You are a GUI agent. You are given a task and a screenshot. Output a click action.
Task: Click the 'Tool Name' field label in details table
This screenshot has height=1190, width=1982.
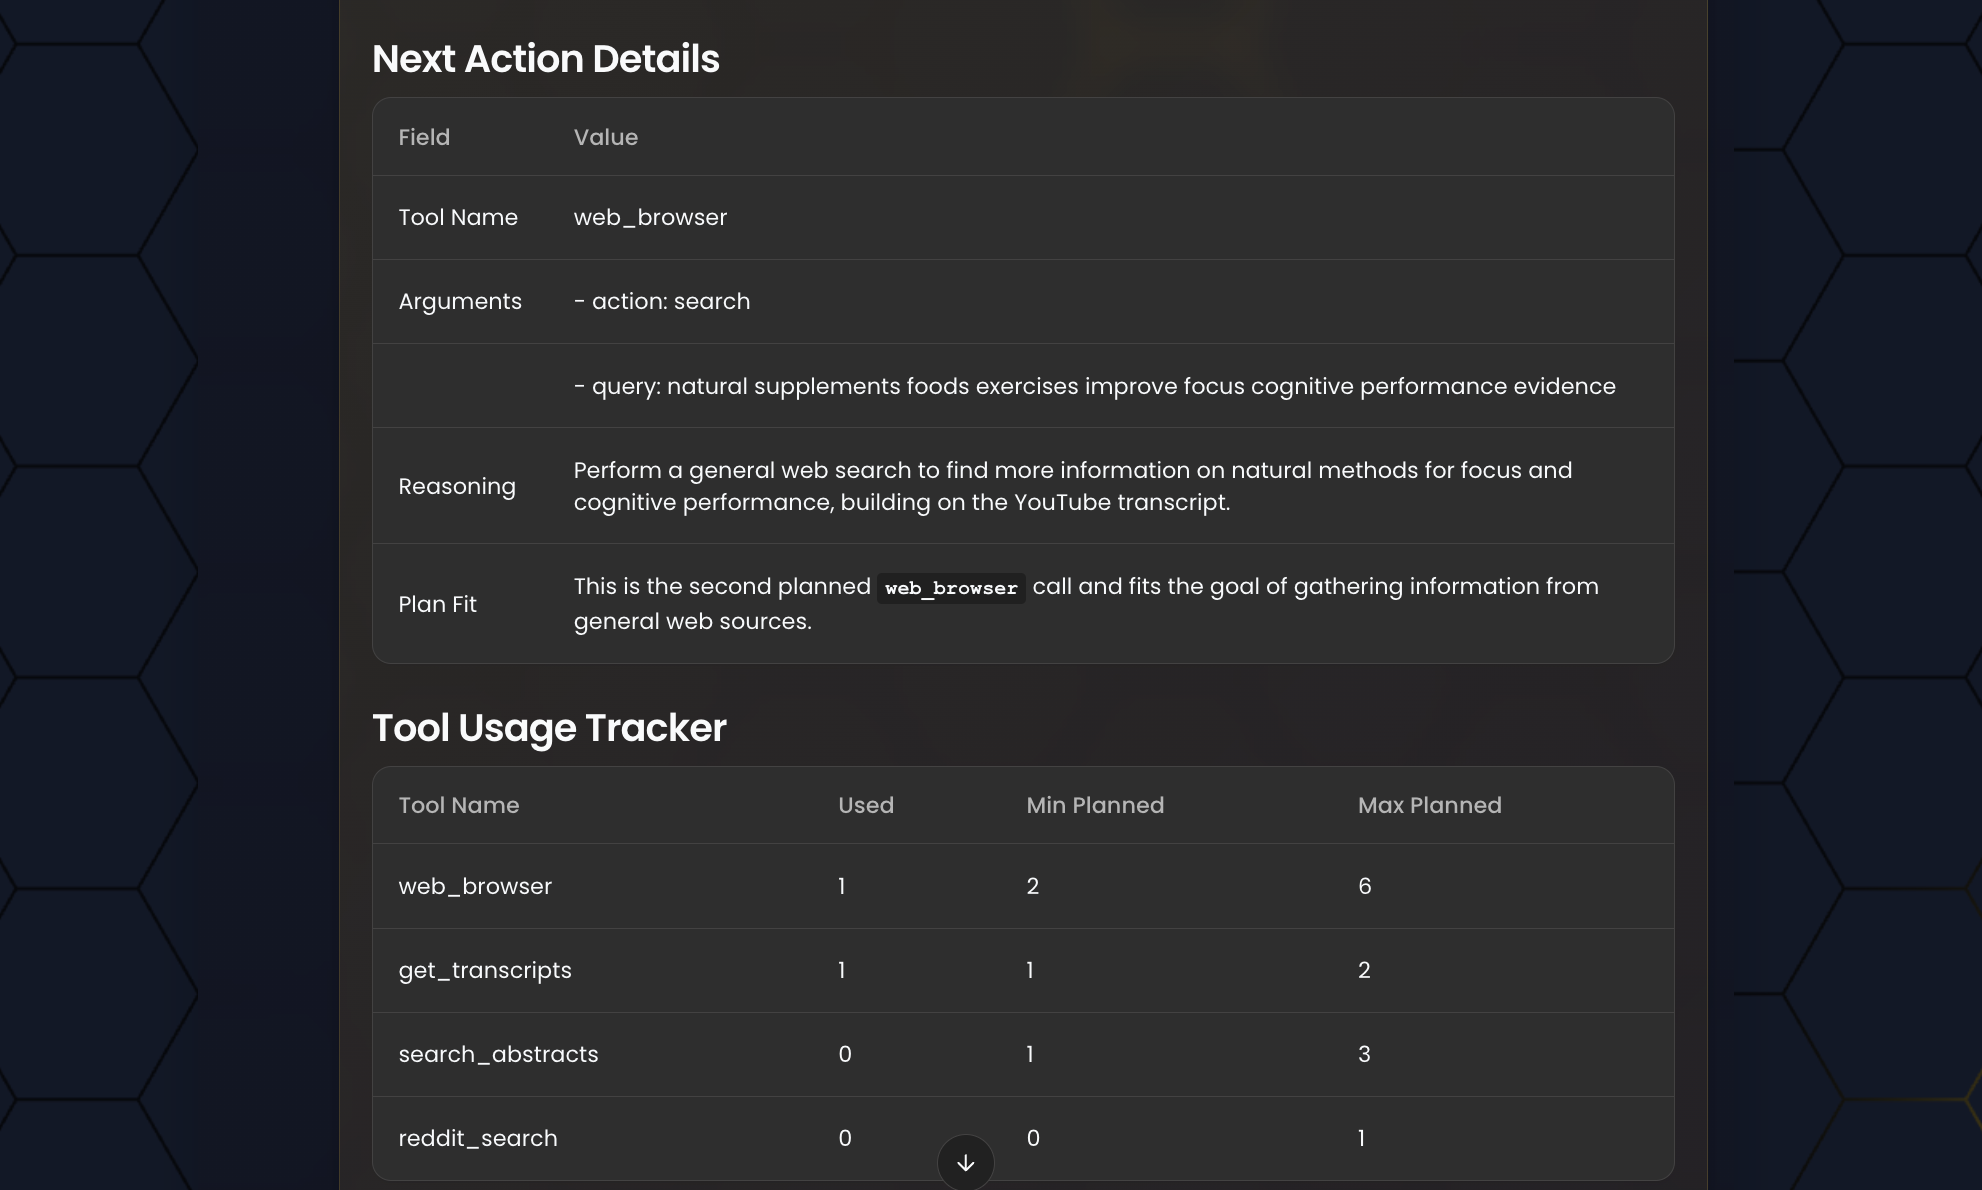pyautogui.click(x=458, y=217)
